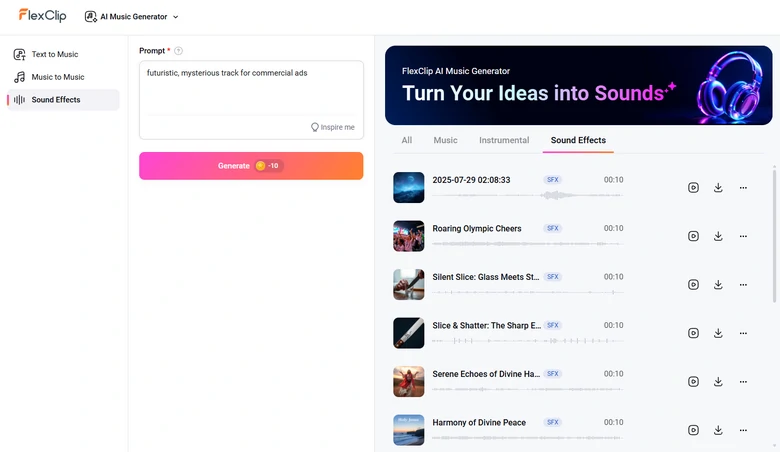
Task: Click into the prompt text field
Action: pos(251,90)
